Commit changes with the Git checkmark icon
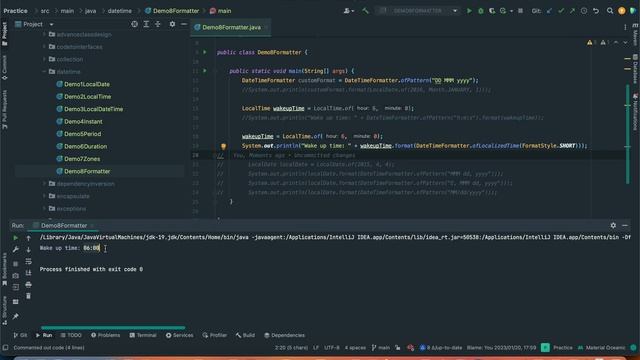 point(561,11)
